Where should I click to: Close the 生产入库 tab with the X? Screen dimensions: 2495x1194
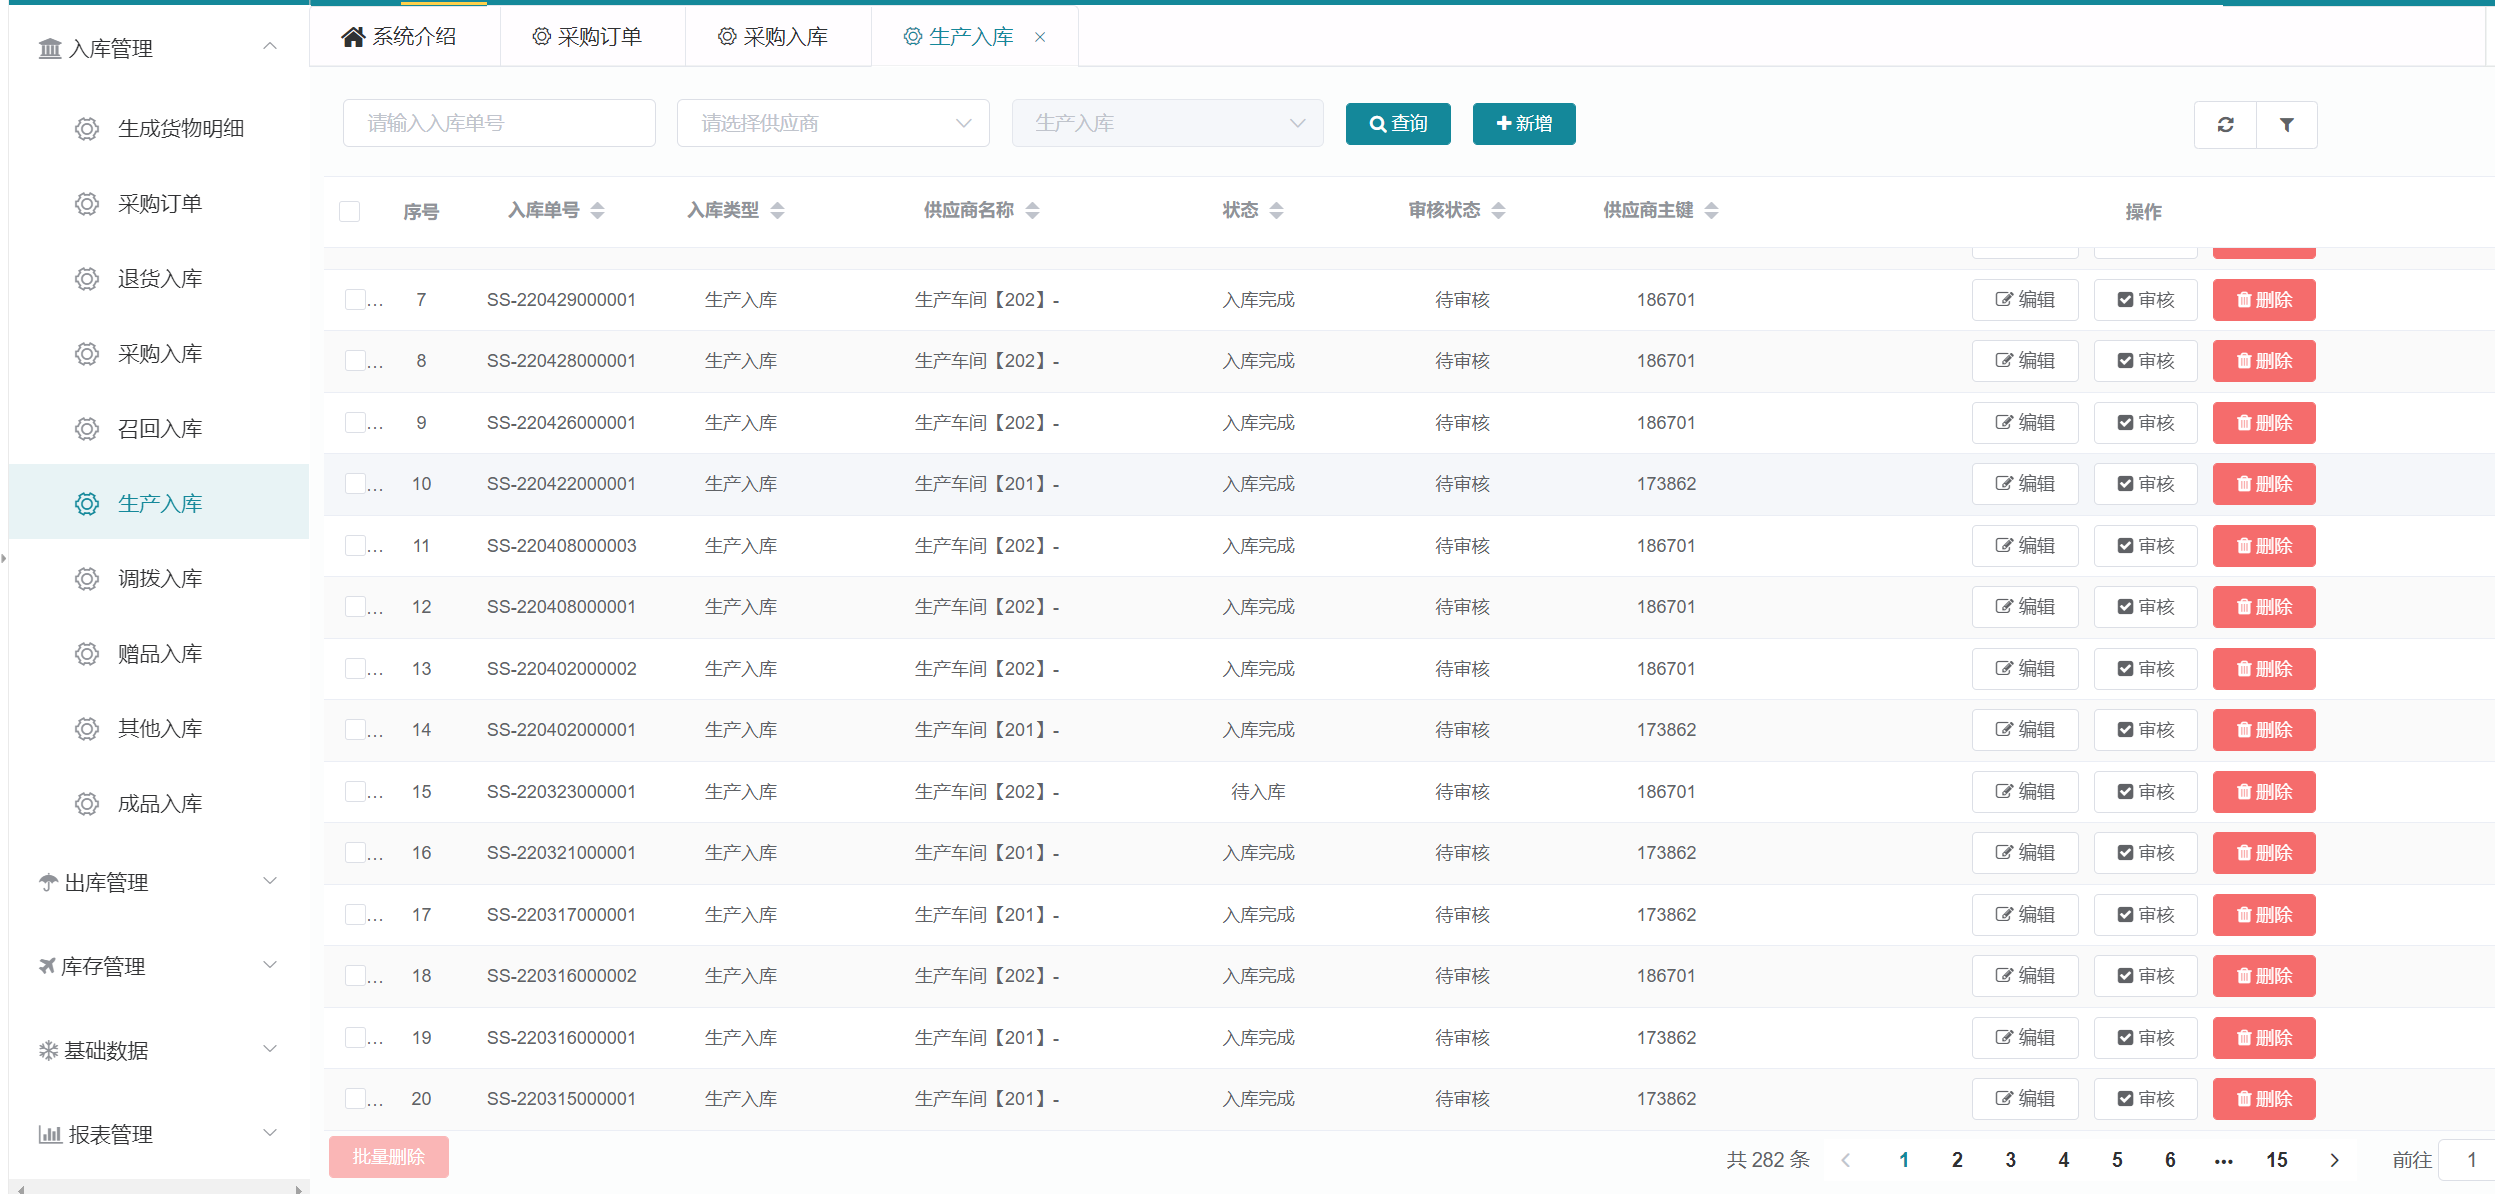[1040, 37]
